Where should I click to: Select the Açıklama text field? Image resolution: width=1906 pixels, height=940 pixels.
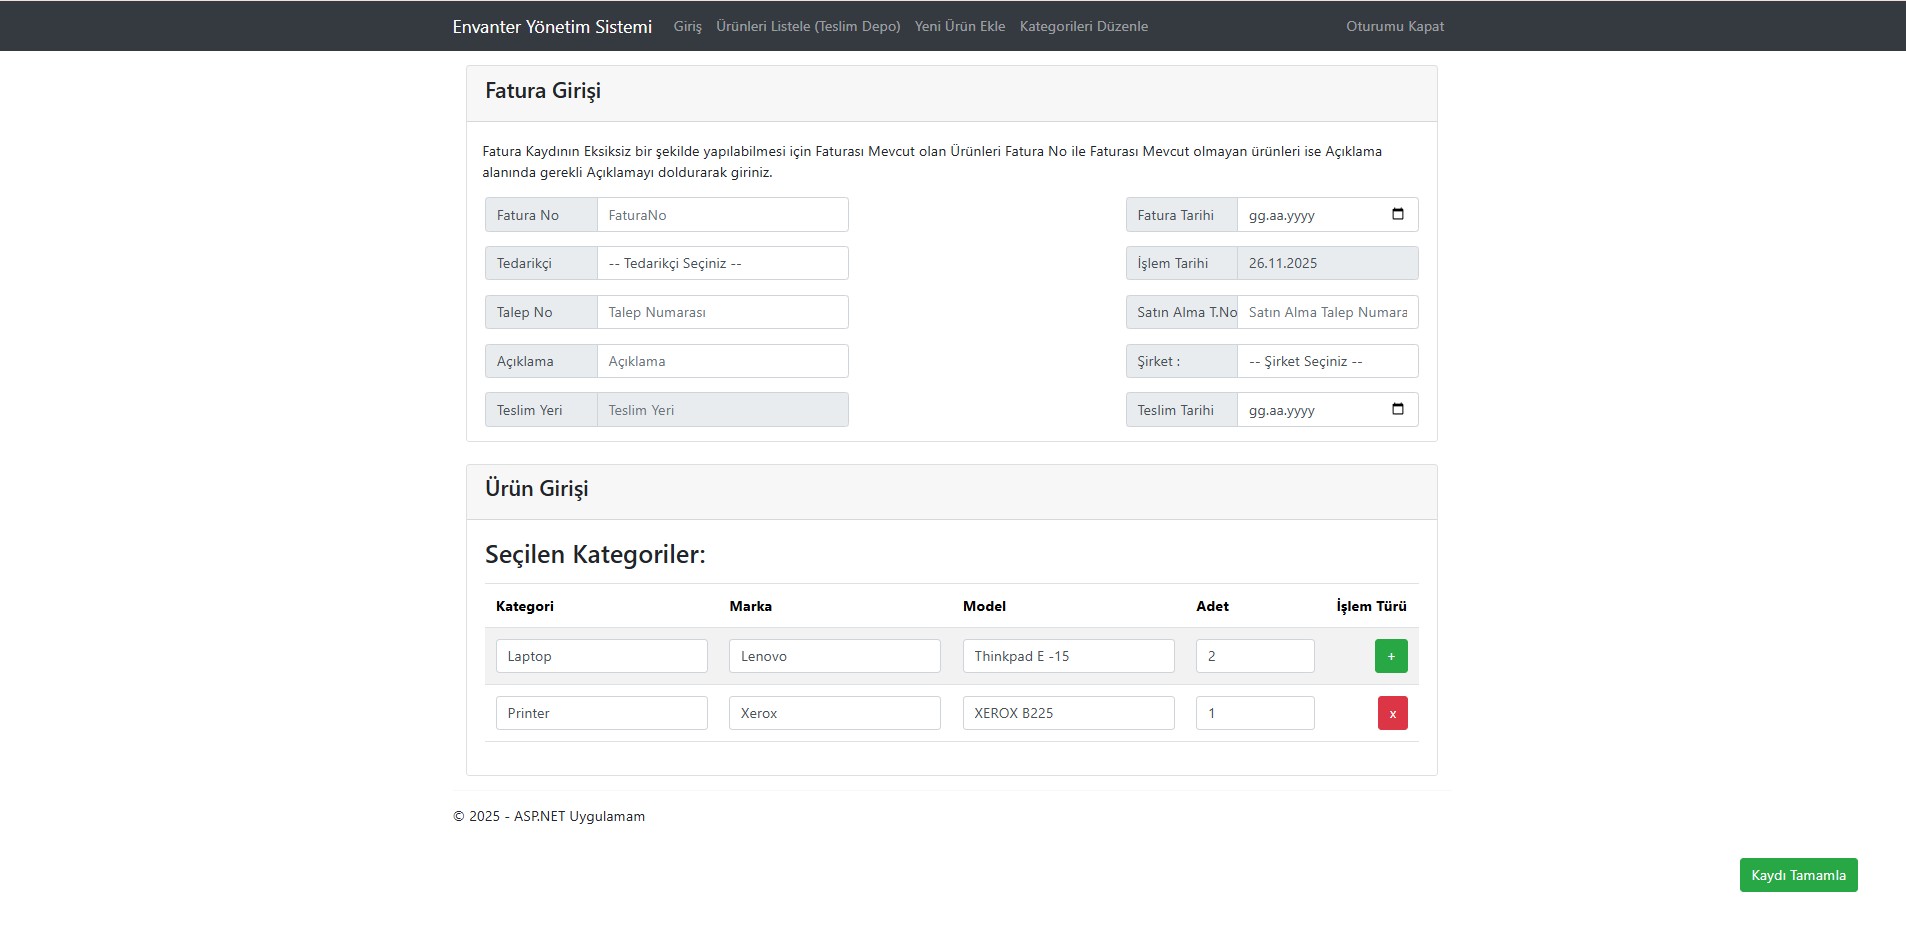(722, 361)
